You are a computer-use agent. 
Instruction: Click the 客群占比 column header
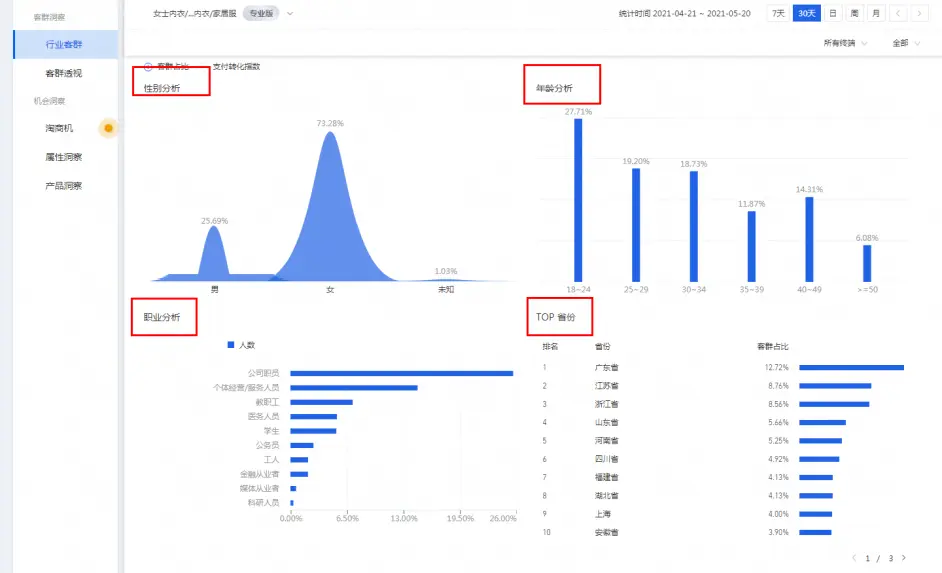click(773, 347)
